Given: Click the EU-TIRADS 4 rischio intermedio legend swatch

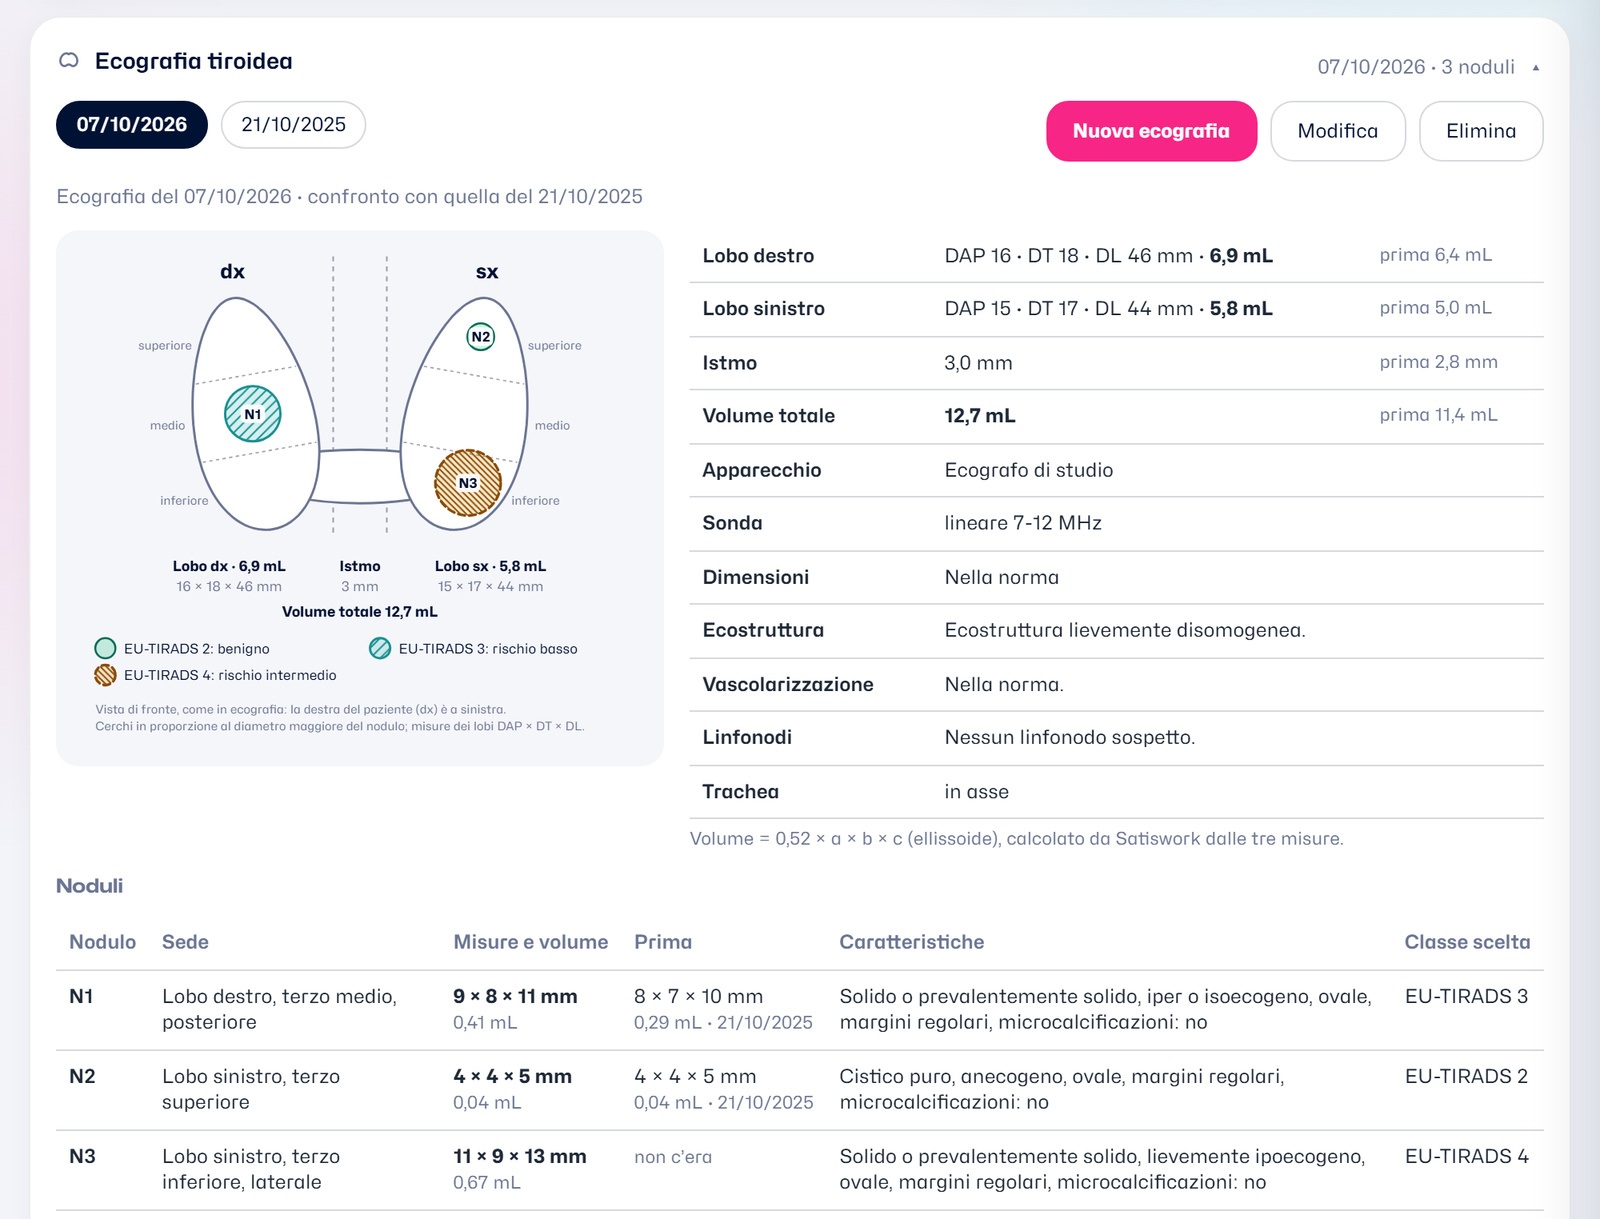Looking at the screenshot, I should [105, 675].
